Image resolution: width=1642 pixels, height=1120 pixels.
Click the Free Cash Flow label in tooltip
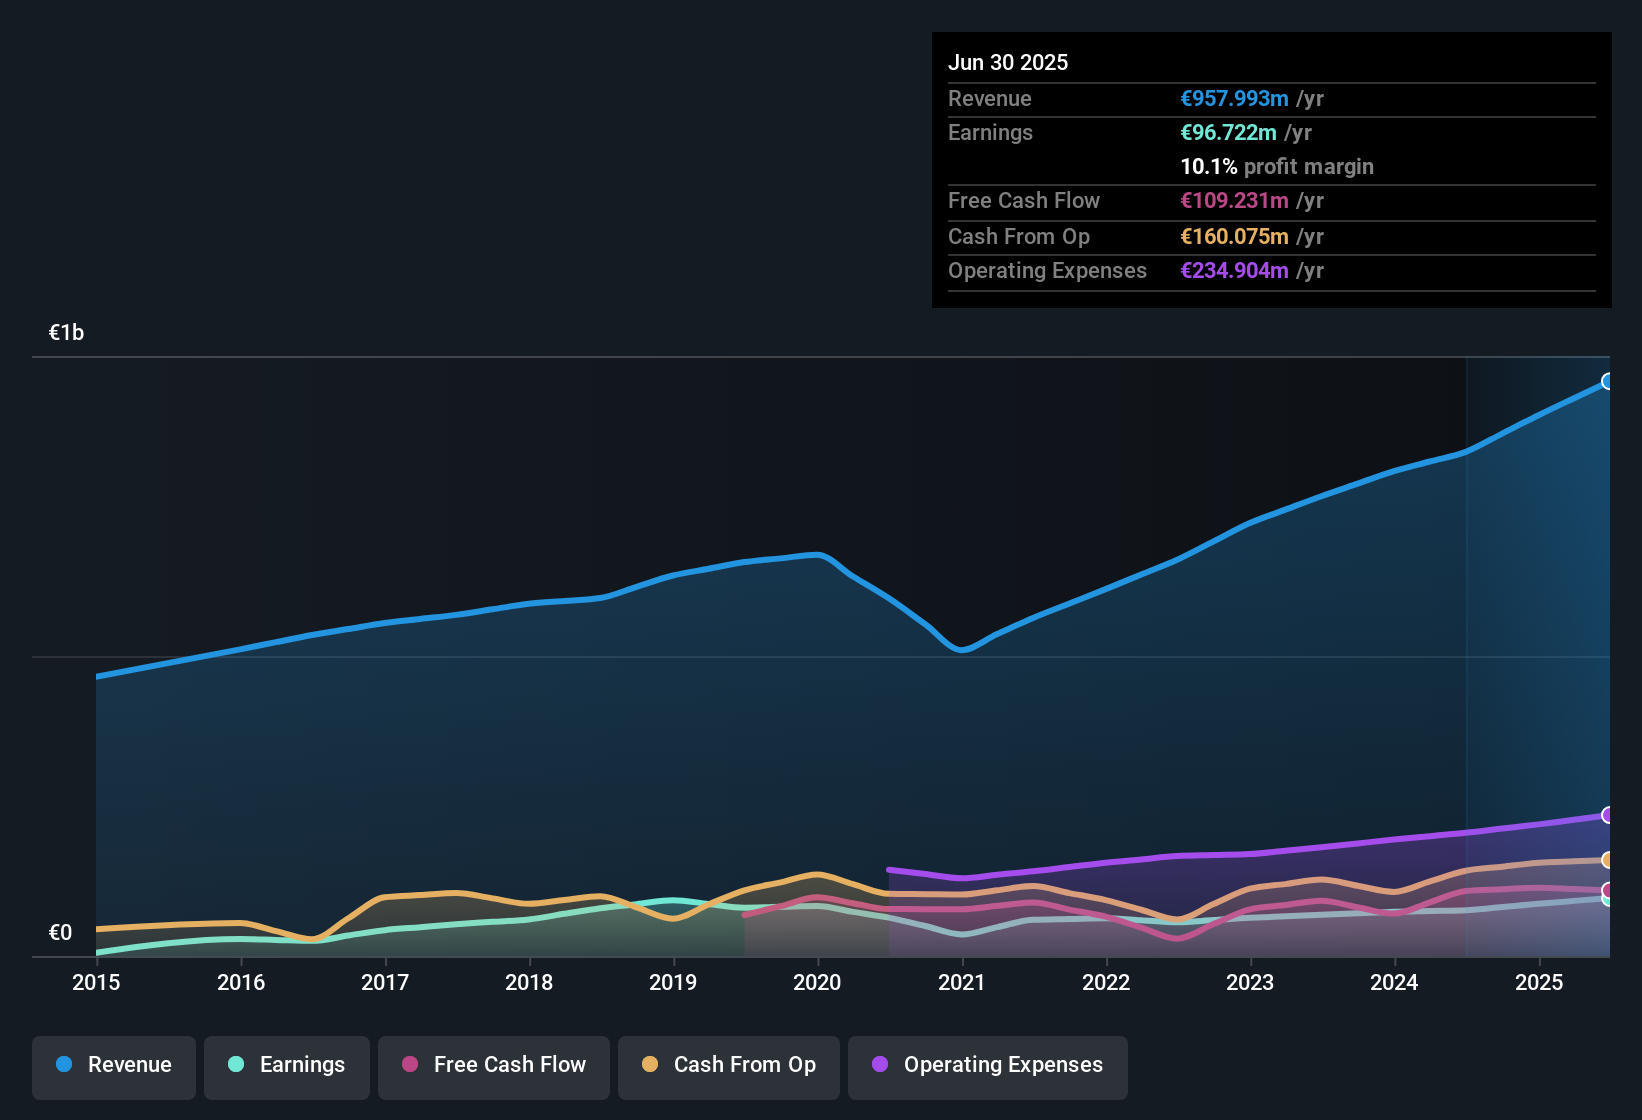[1024, 201]
